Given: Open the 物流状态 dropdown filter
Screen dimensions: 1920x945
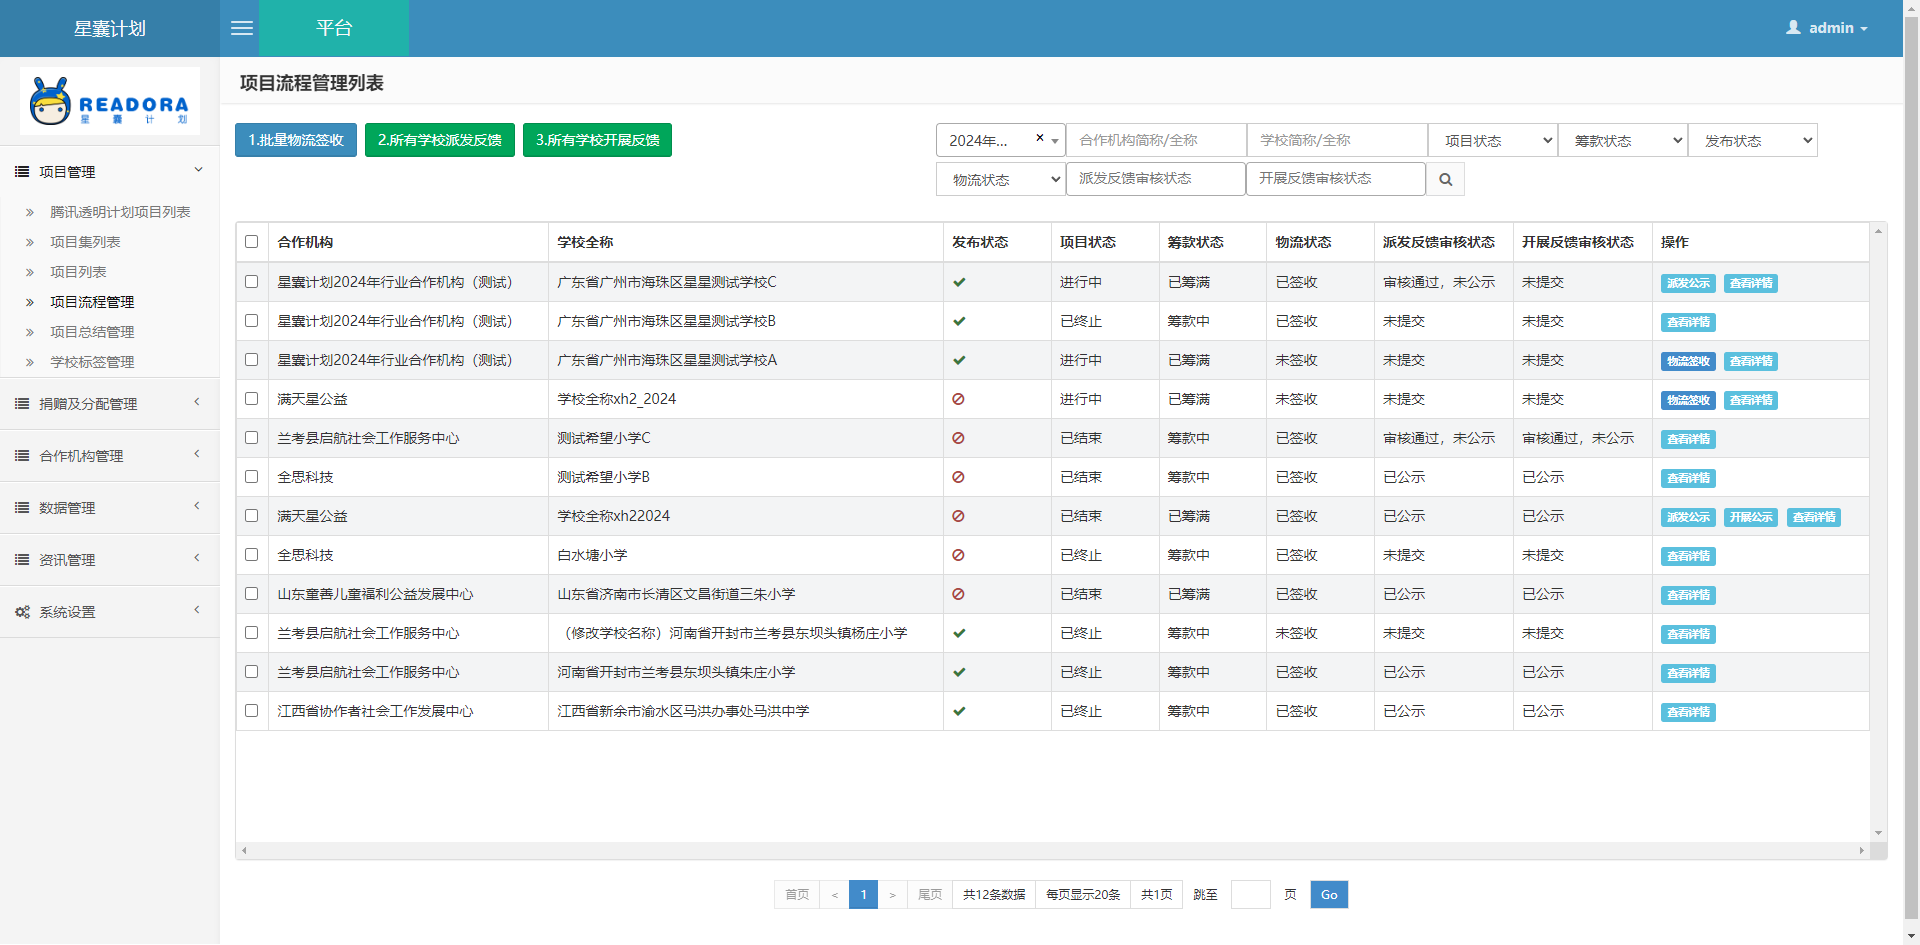Looking at the screenshot, I should click(1000, 180).
